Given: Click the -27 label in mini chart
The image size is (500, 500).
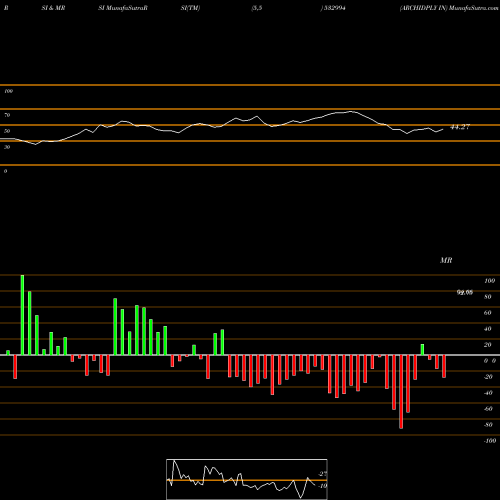Looking at the screenshot, I should pyautogui.click(x=323, y=474).
